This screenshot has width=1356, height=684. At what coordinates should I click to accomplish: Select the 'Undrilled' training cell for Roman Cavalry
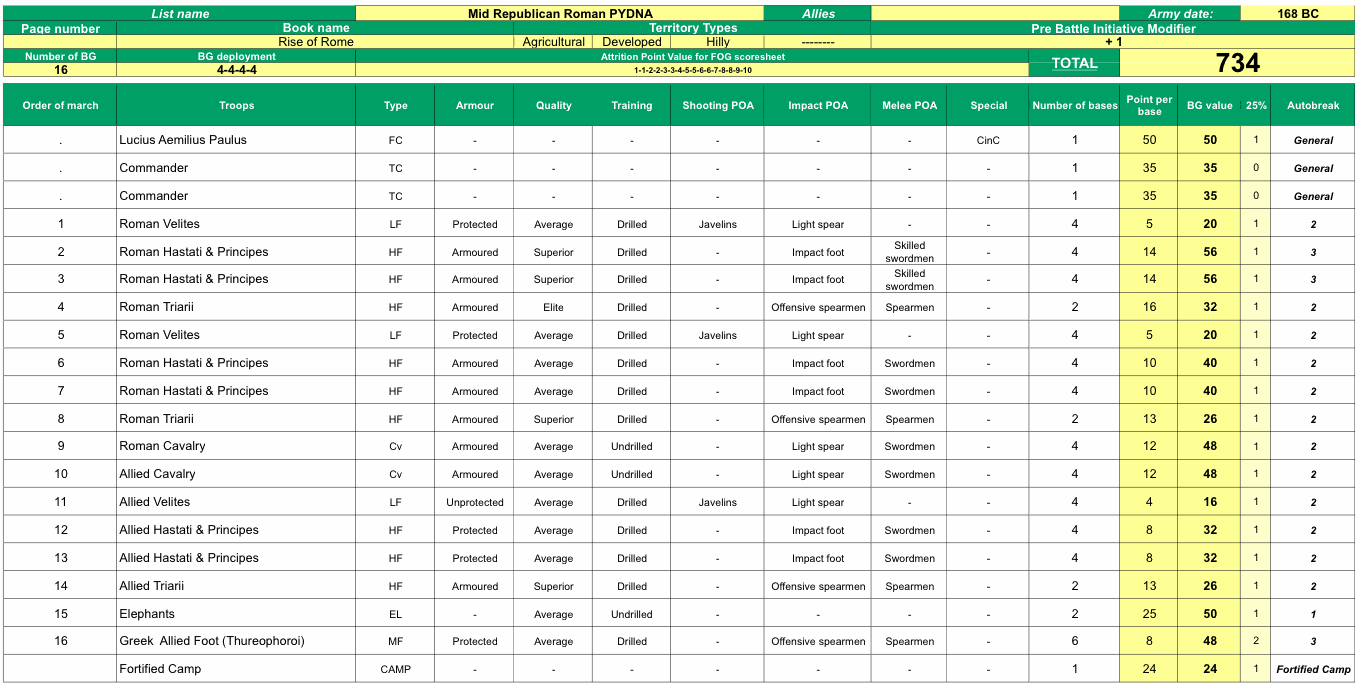coord(632,446)
